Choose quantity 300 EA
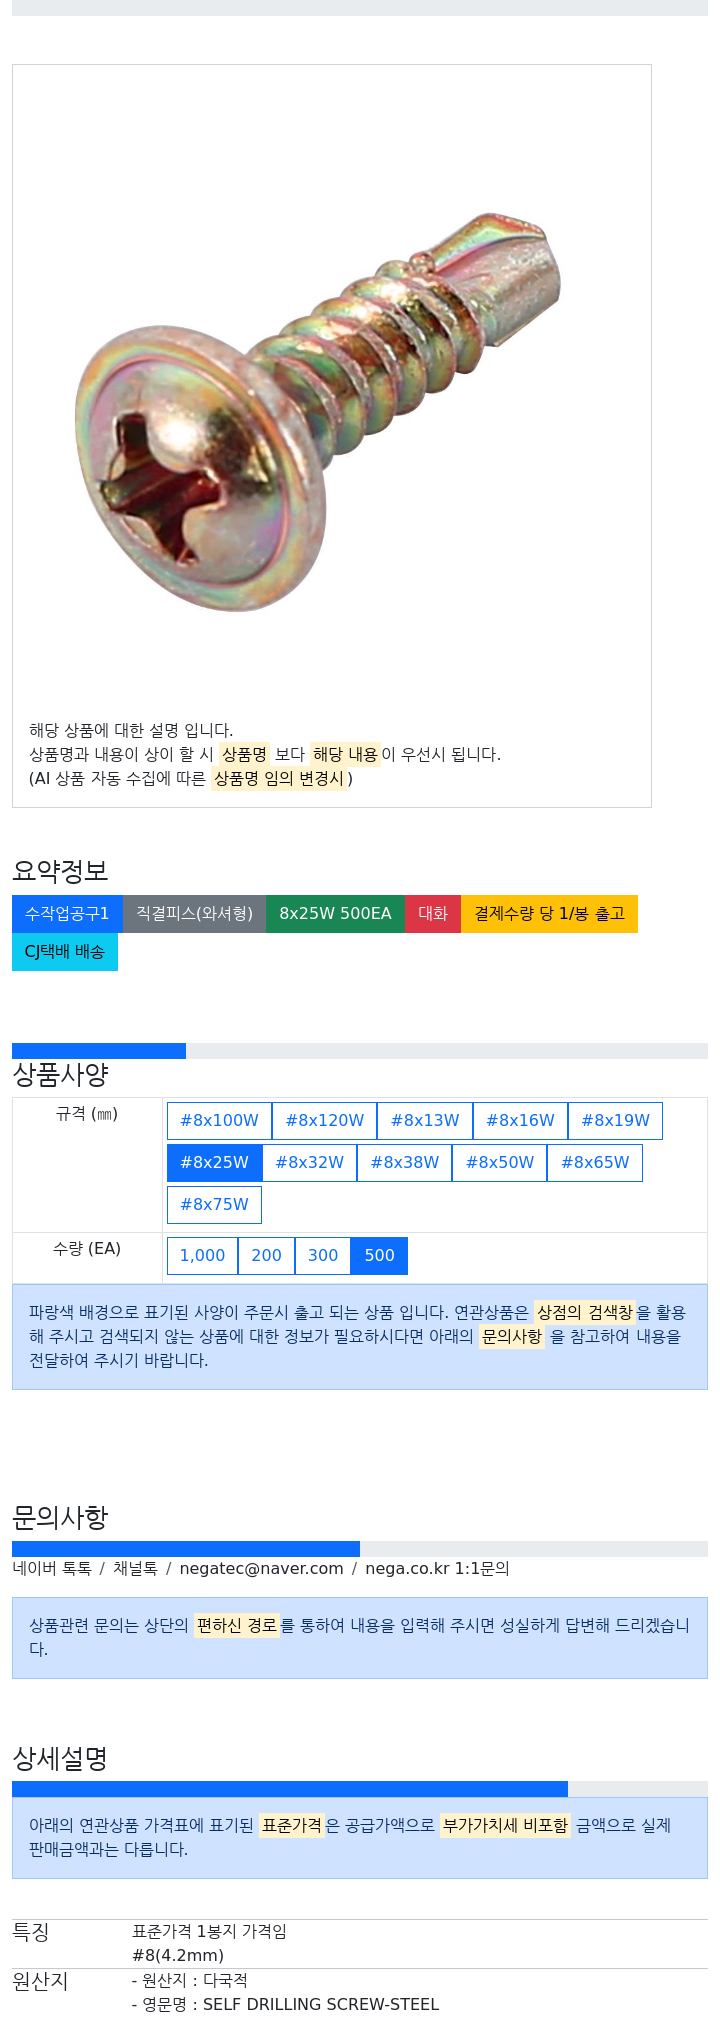The height and width of the screenshot is (2017, 720). 323,1256
